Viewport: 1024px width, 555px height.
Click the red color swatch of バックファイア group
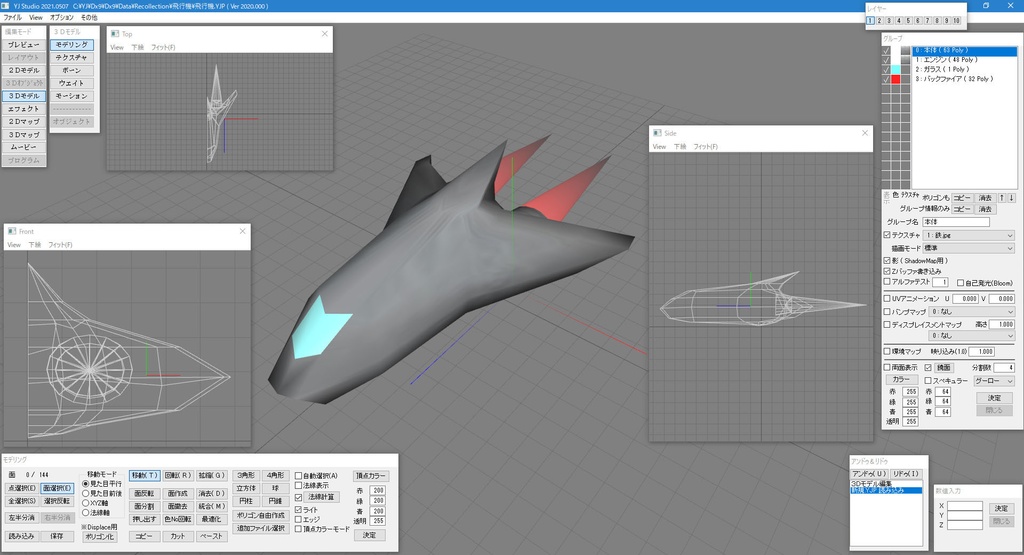(896, 79)
